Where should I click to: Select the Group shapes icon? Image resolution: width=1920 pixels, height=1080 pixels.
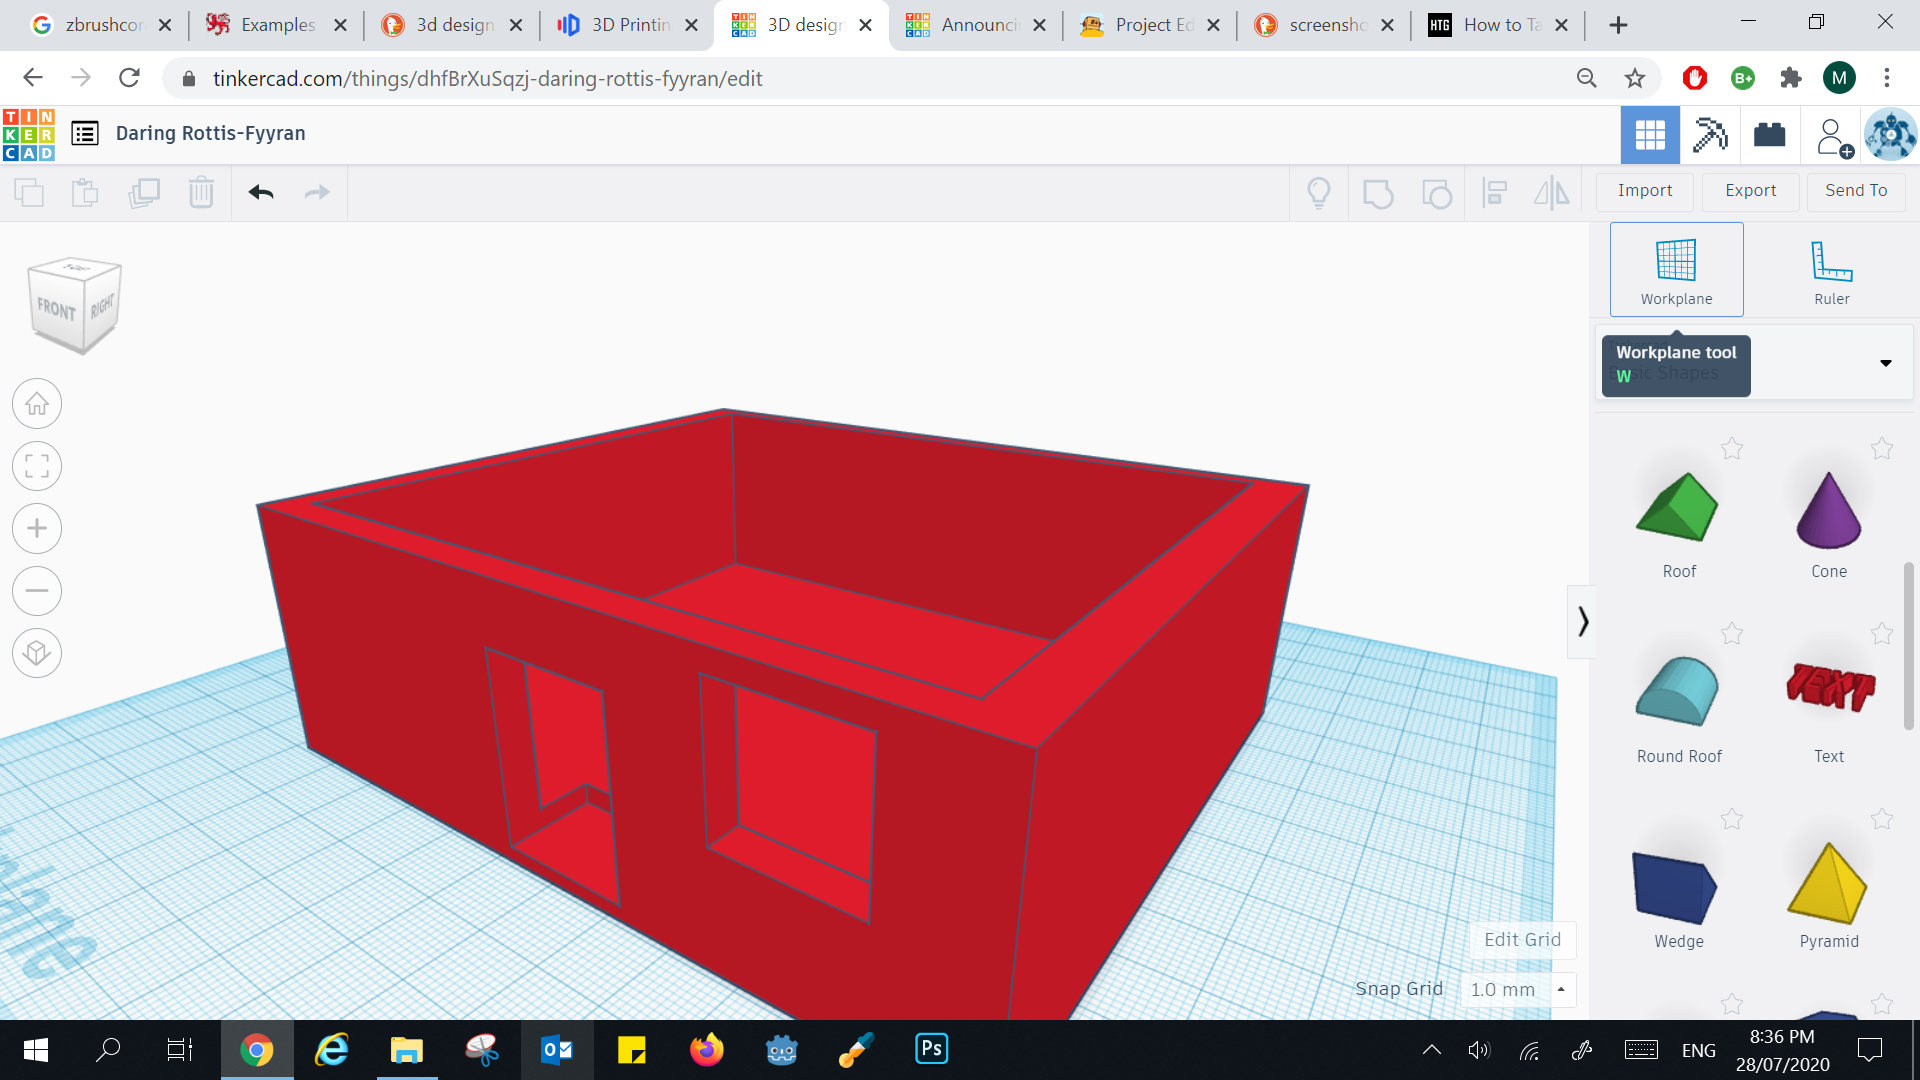[x=1379, y=194]
